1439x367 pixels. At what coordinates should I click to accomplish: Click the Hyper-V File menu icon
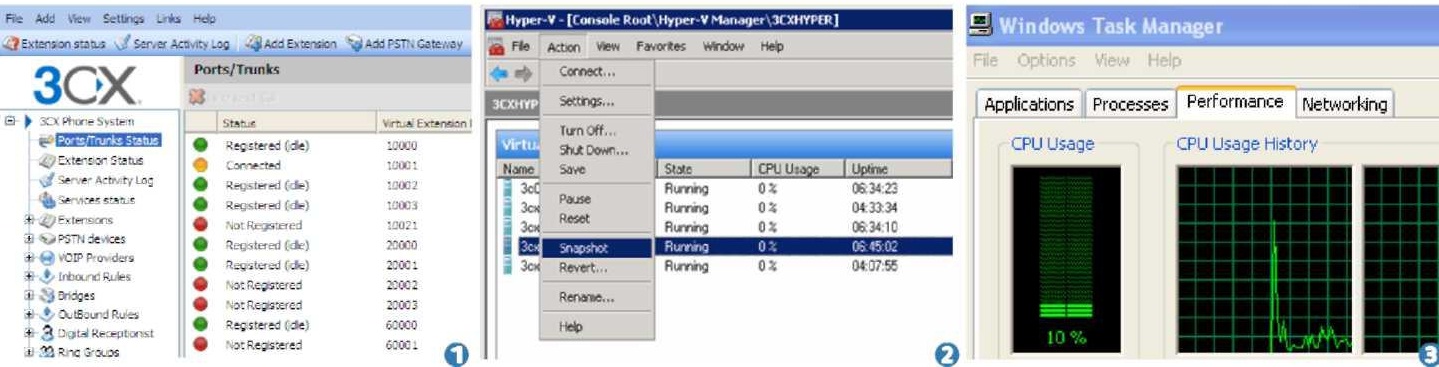(497, 47)
